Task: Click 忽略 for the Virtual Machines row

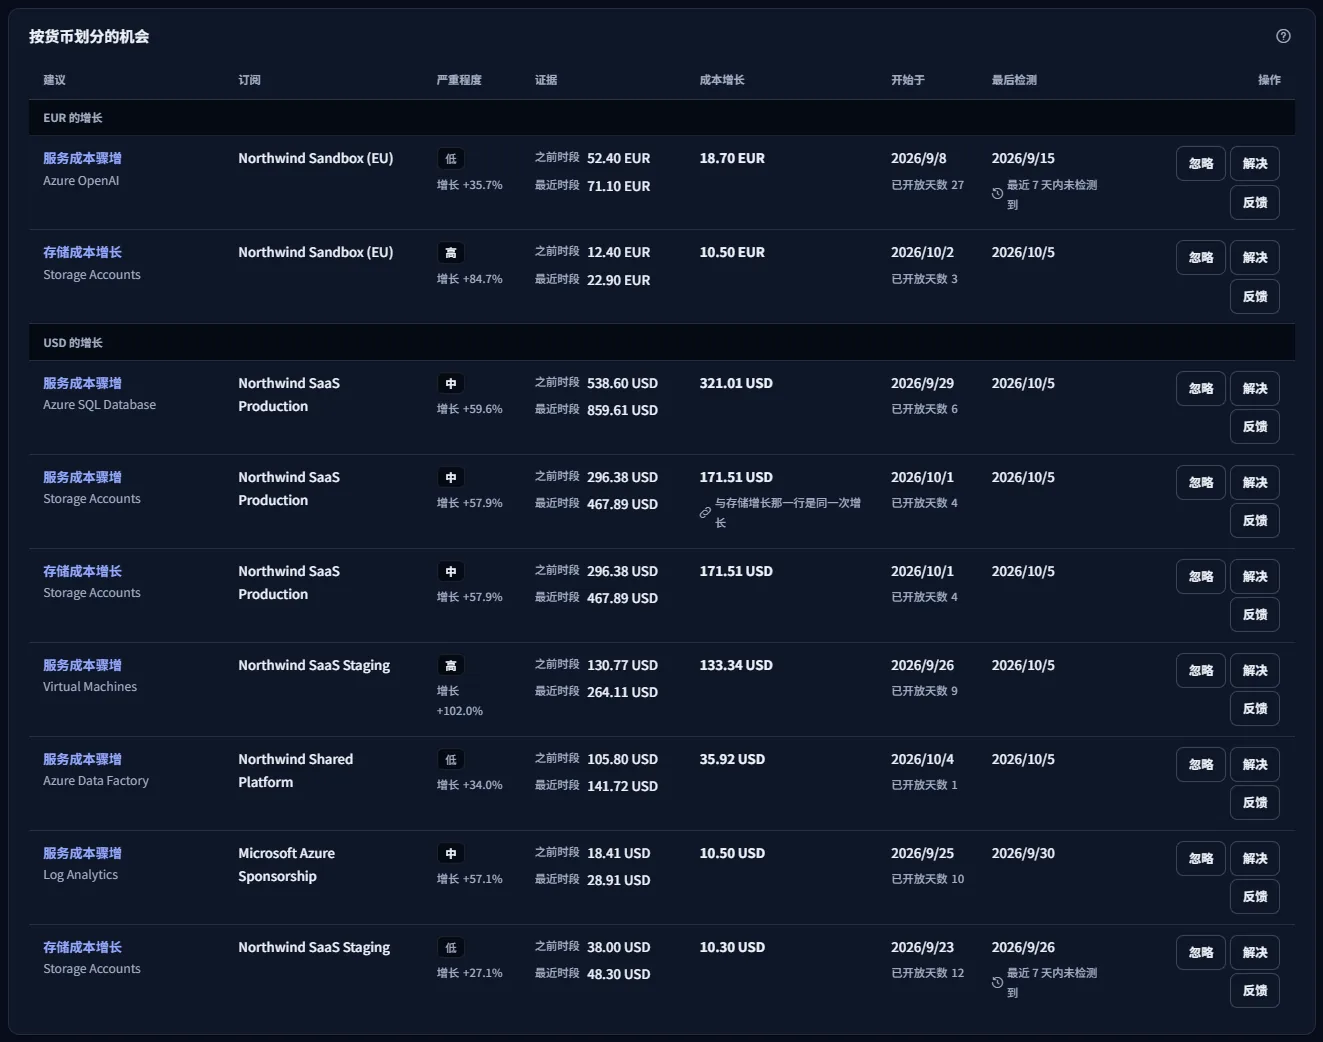Action: (1201, 671)
